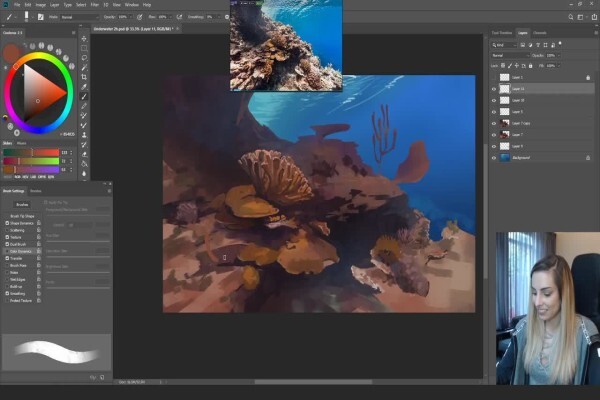The width and height of the screenshot is (600, 400).
Task: Select the Clone Stamp tool
Action: pos(84,135)
